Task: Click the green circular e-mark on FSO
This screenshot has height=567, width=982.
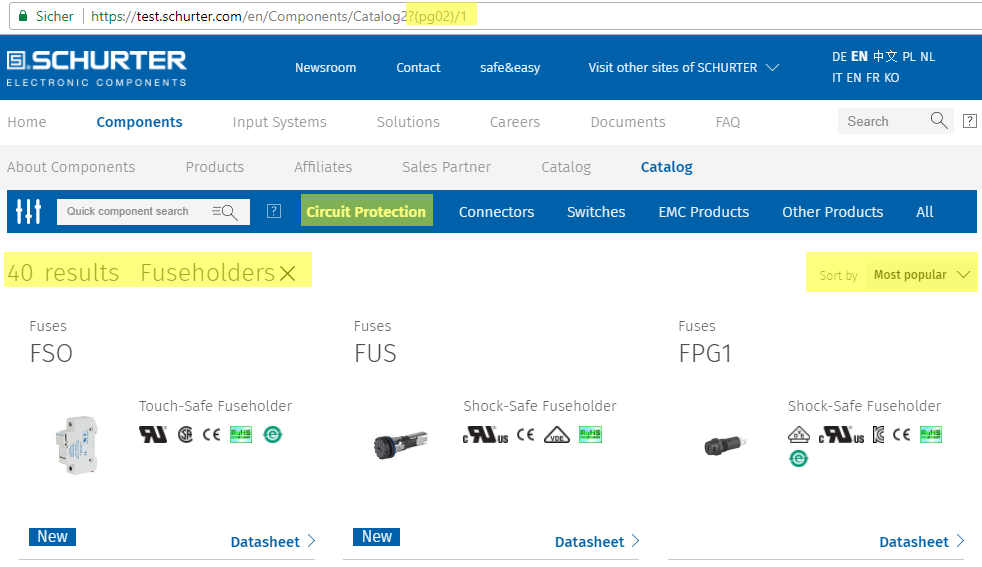Action: [272, 434]
